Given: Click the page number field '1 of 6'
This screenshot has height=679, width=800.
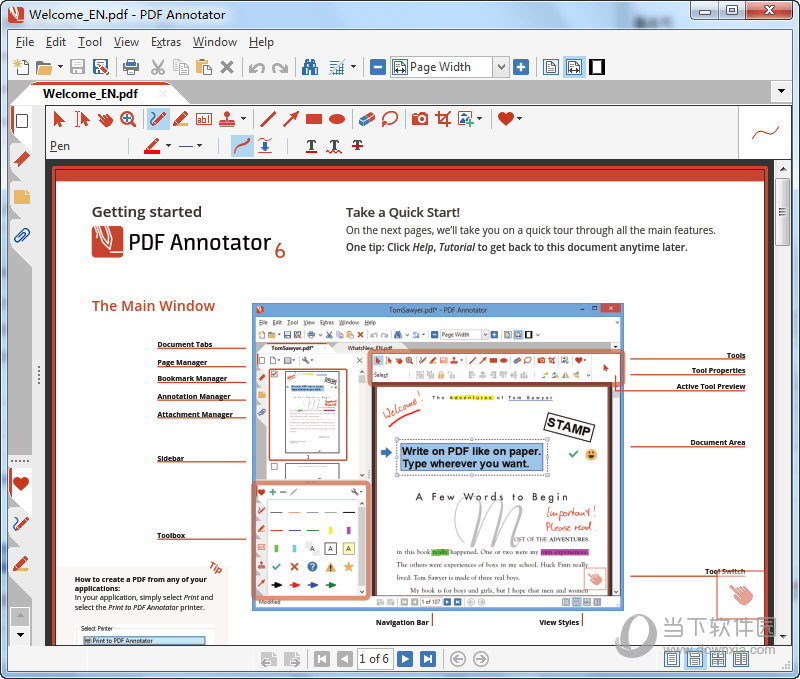Looking at the screenshot, I should coord(373,659).
